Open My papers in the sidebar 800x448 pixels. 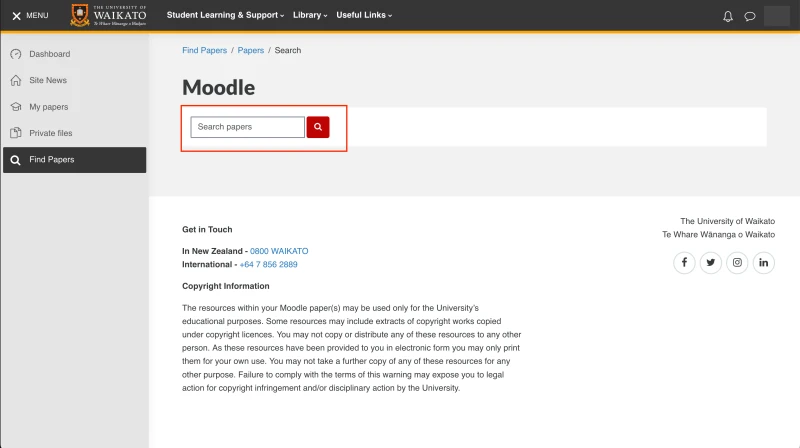pyautogui.click(x=74, y=107)
